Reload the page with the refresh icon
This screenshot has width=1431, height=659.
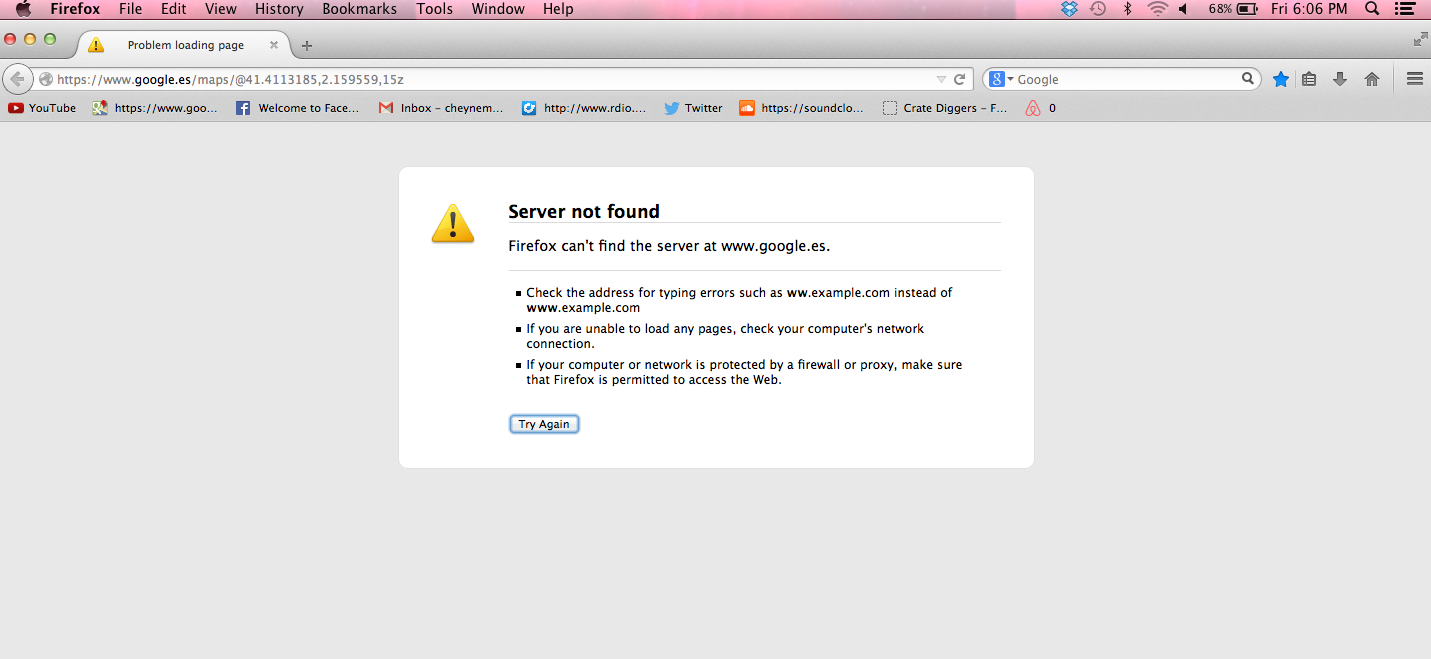pos(959,79)
